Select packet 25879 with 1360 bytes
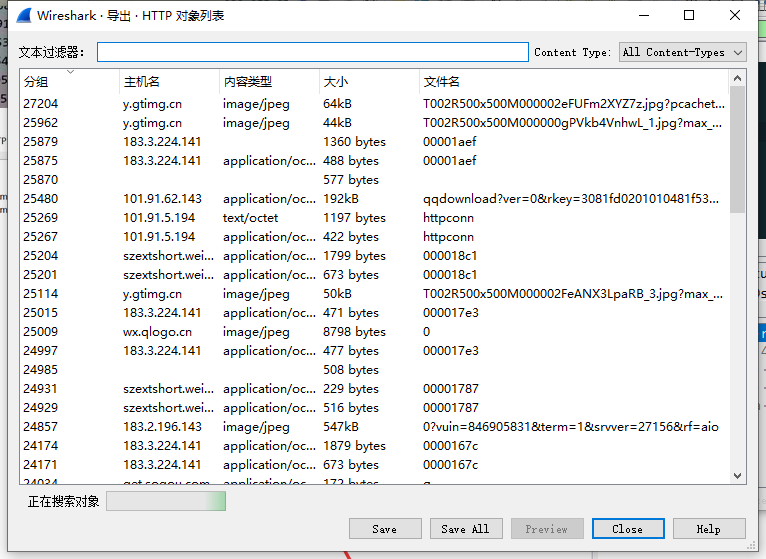The image size is (766, 559). click(x=374, y=142)
